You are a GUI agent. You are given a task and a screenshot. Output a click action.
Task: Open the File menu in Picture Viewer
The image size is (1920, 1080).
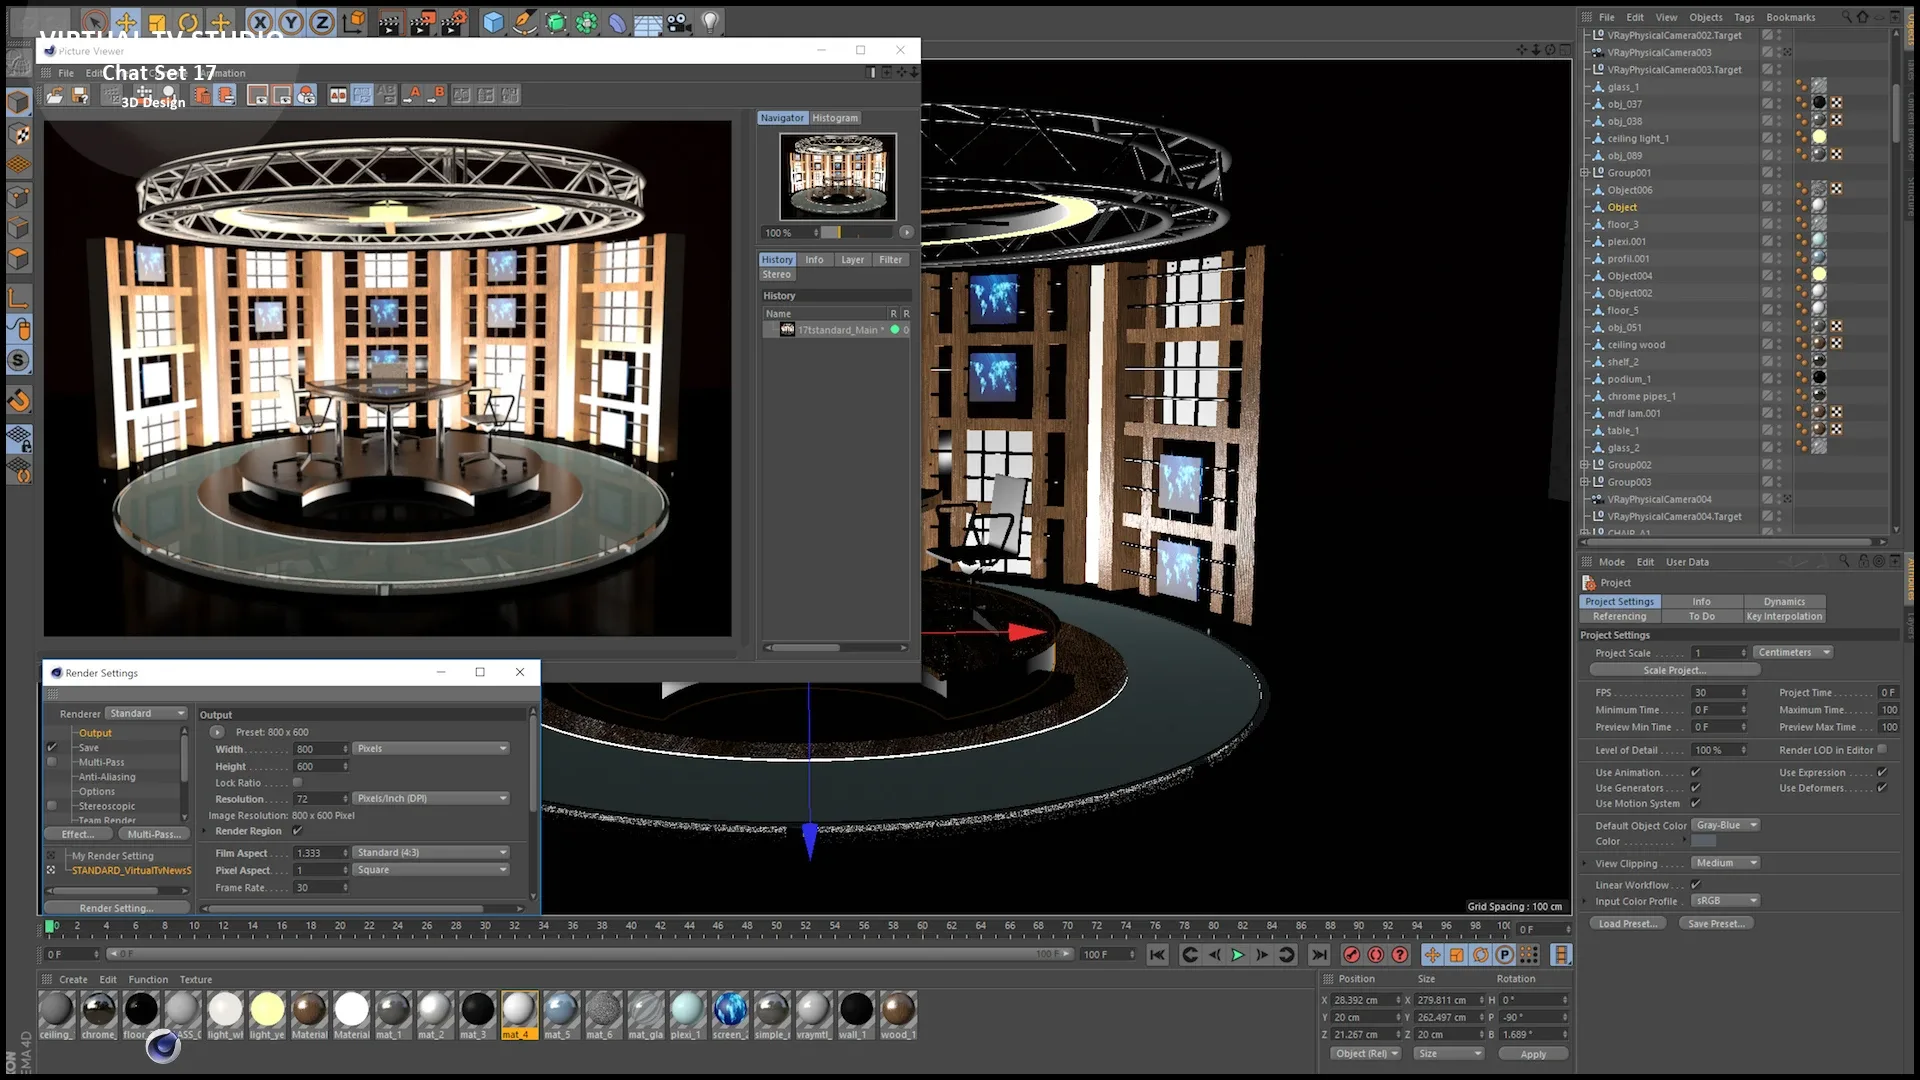[x=65, y=72]
